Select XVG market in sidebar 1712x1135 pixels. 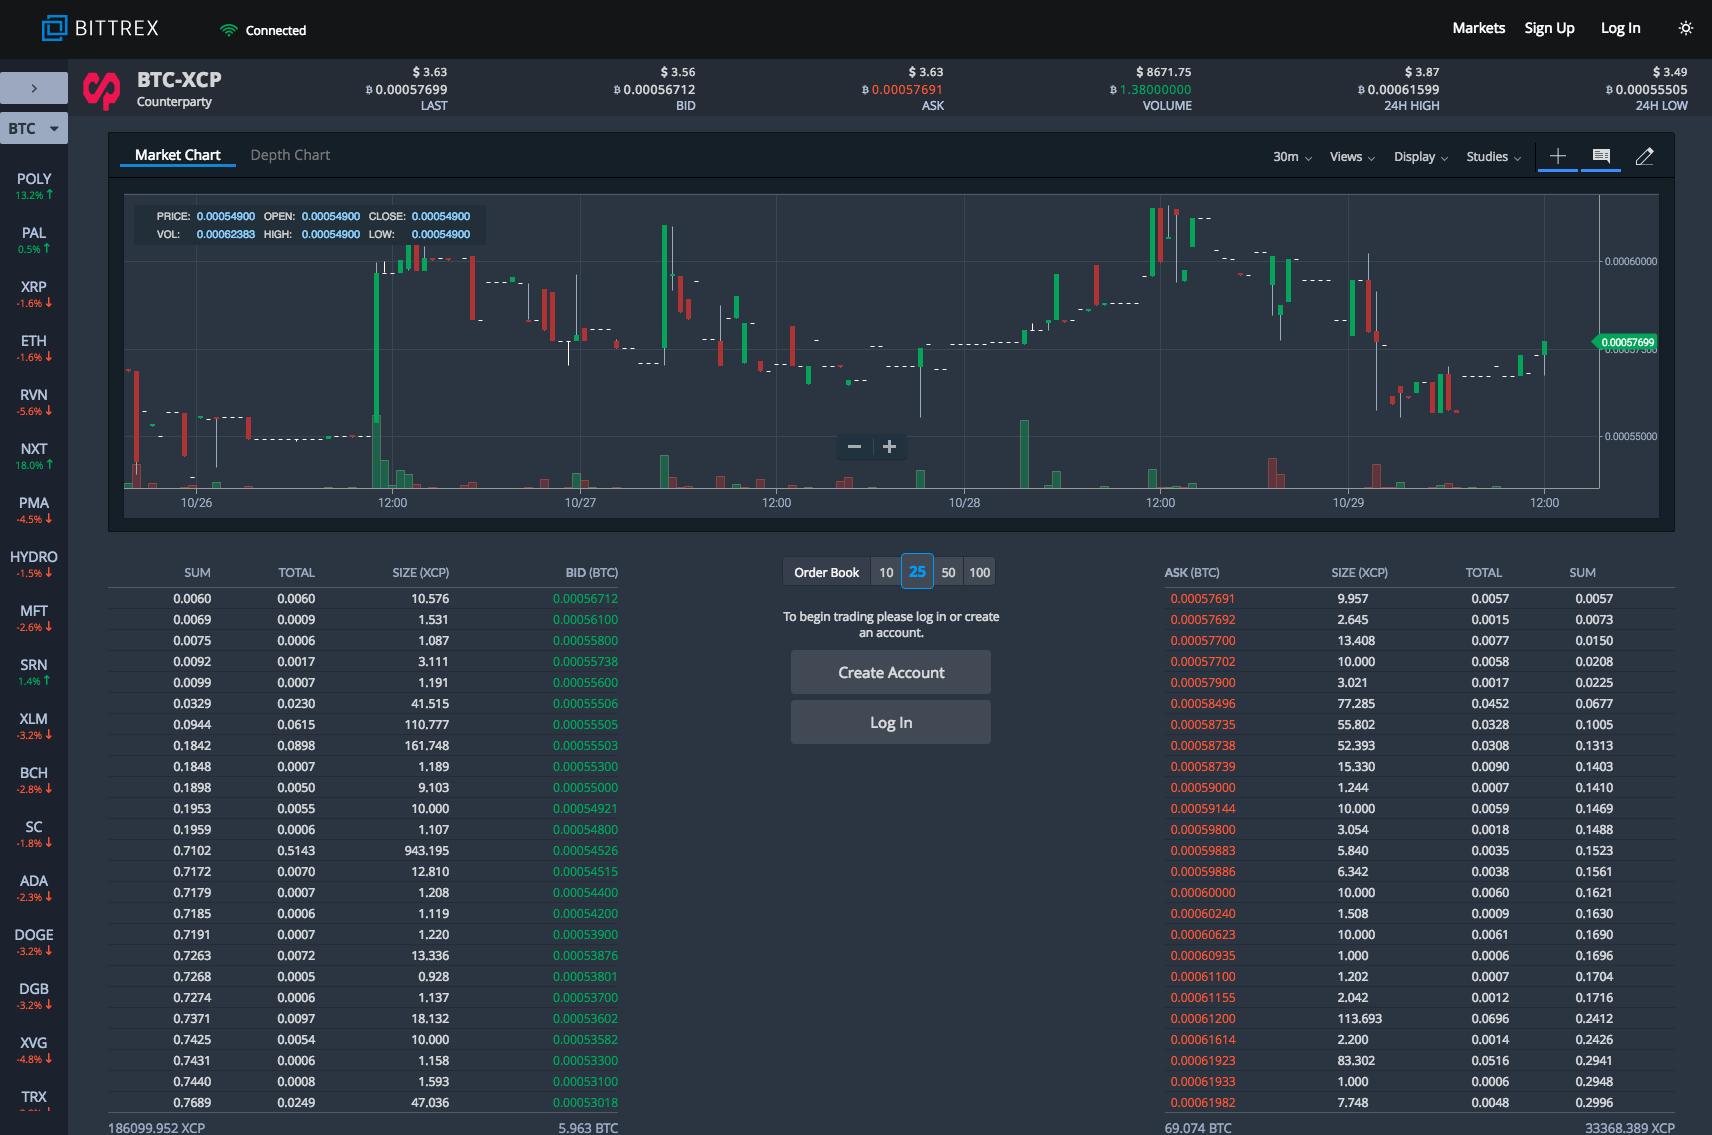pos(34,1050)
